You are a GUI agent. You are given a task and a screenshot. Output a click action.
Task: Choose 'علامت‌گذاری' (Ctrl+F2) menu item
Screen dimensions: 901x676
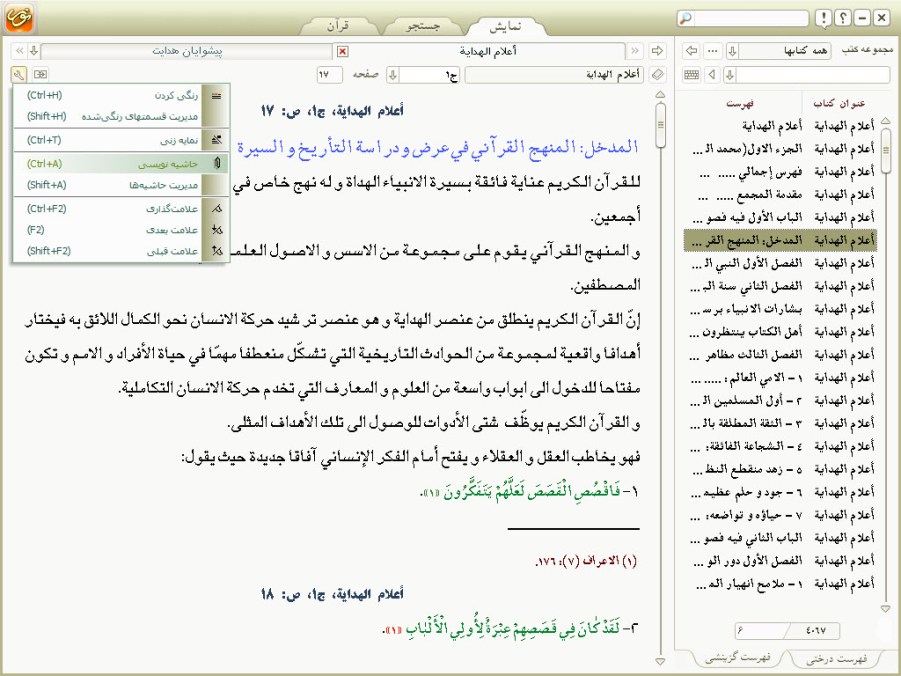(121, 209)
